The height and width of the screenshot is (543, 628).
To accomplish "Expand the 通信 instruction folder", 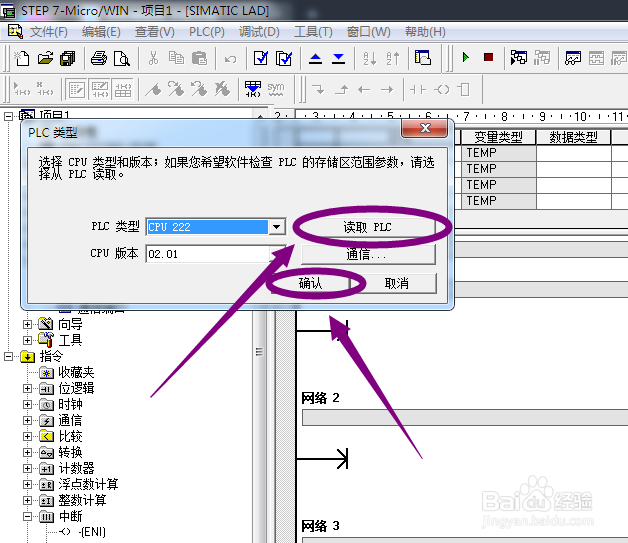I will [x=27, y=420].
